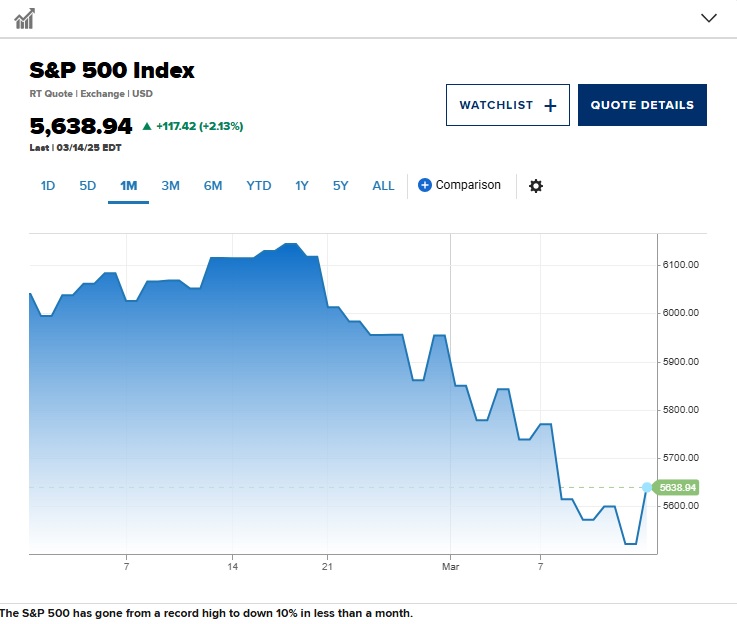This screenshot has width=737, height=624.
Task: Click the green up-arrow change indicator
Action: 147,127
